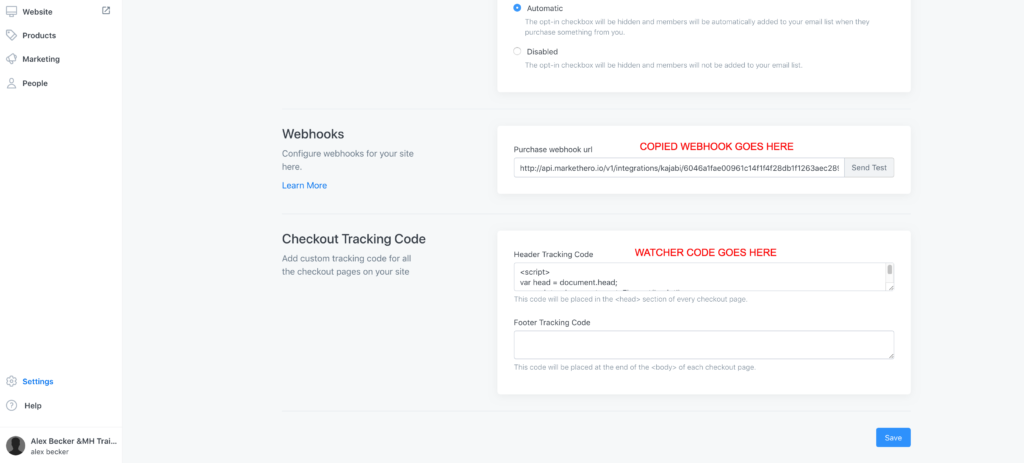Click the Website monitor icon in sidebar
1024x463 pixels.
coord(11,11)
